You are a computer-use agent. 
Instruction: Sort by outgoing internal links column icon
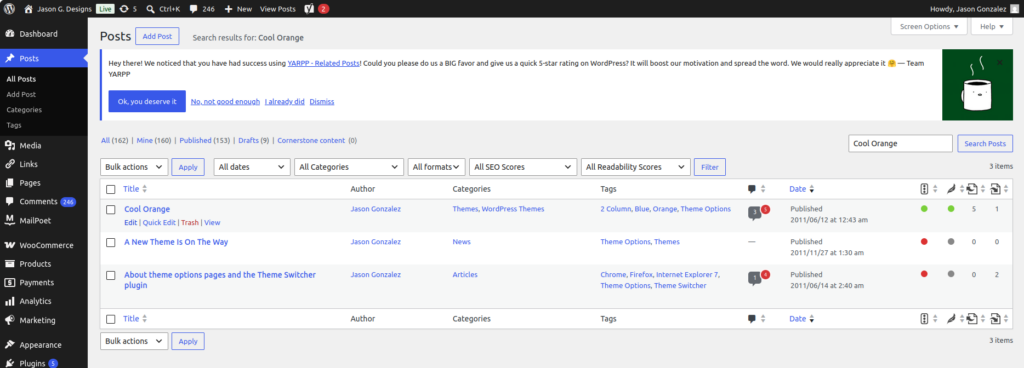point(972,189)
